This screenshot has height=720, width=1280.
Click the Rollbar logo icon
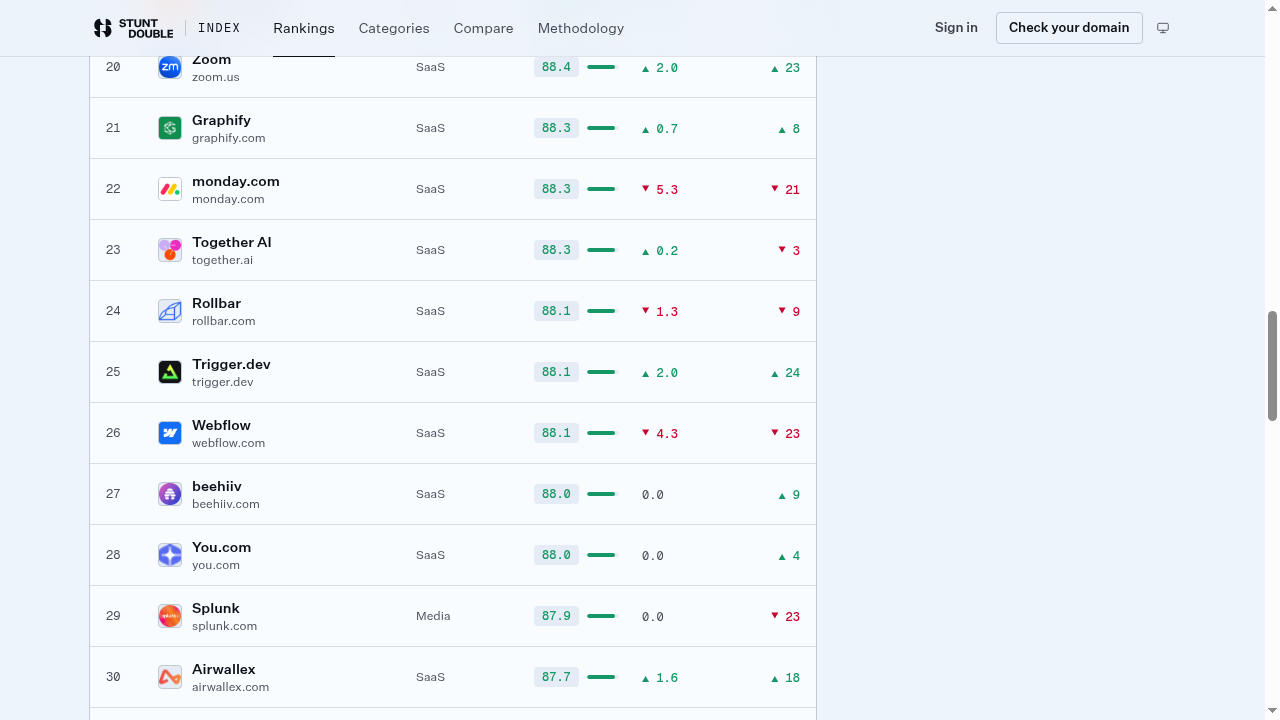[x=170, y=311]
